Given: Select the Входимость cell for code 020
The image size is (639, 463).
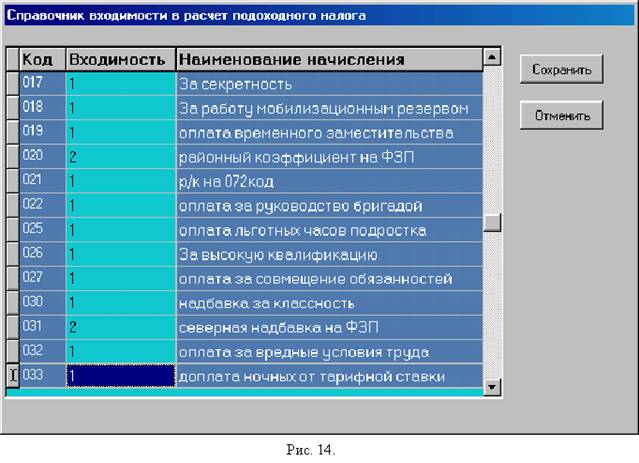Looking at the screenshot, I should pos(121,157).
